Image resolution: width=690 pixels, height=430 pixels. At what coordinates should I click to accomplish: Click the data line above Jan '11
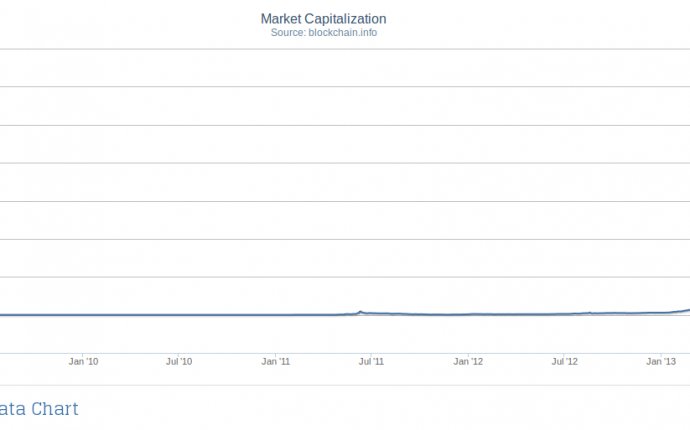pos(275,315)
